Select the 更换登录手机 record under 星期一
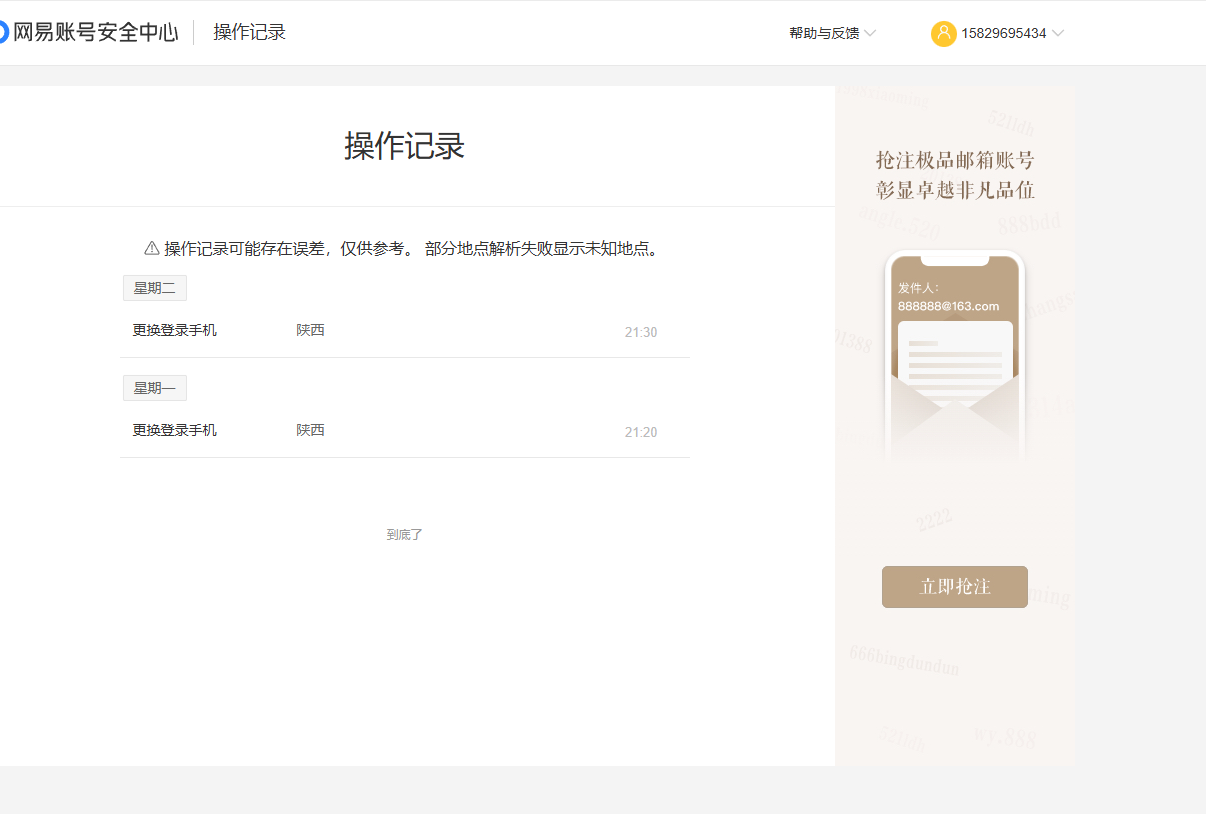The width and height of the screenshot is (1206, 814). 175,430
